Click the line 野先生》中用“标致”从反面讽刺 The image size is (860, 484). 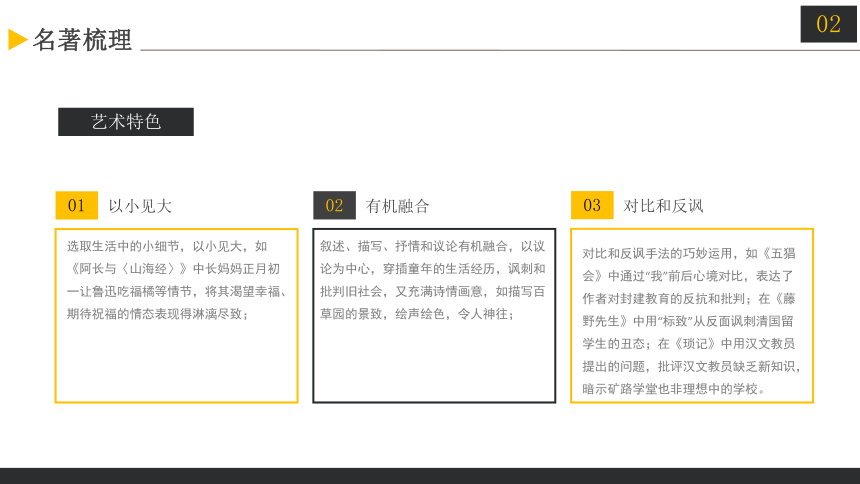(x=688, y=321)
